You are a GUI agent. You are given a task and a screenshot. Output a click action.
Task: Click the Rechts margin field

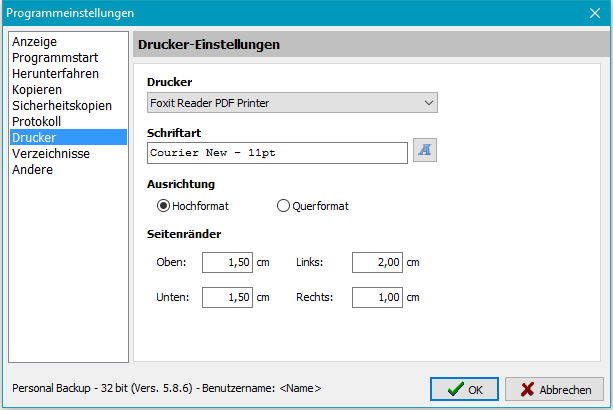coord(377,297)
